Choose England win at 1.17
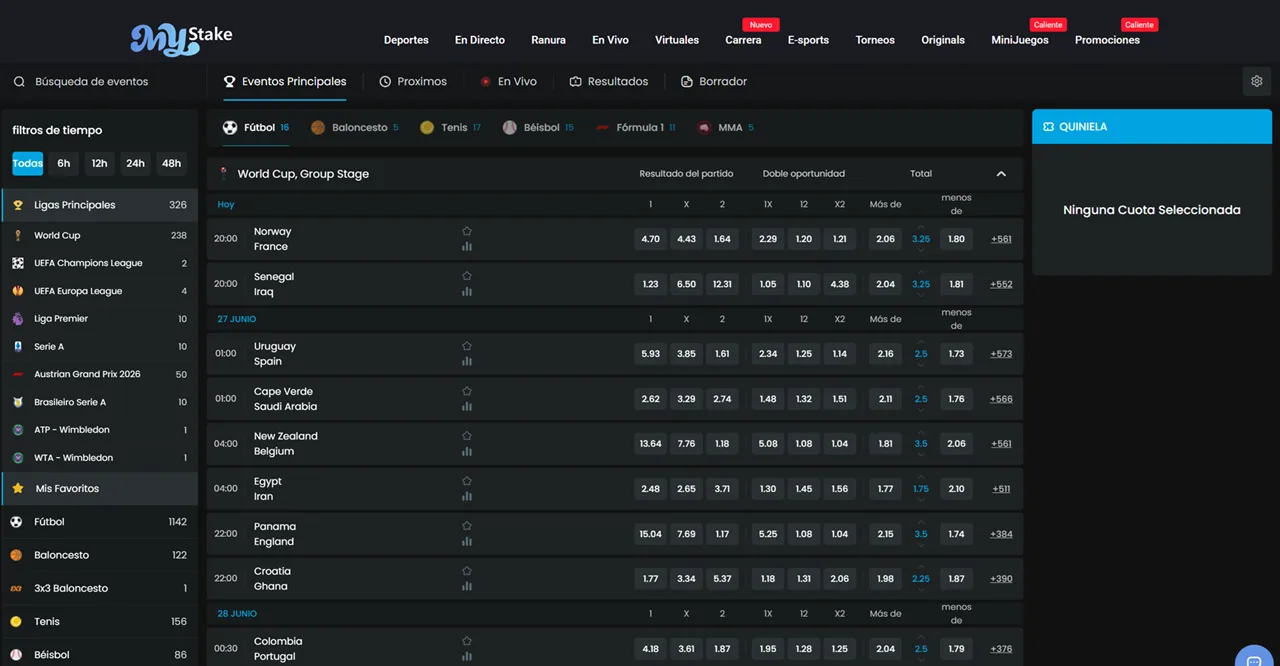The image size is (1280, 666). click(x=722, y=534)
